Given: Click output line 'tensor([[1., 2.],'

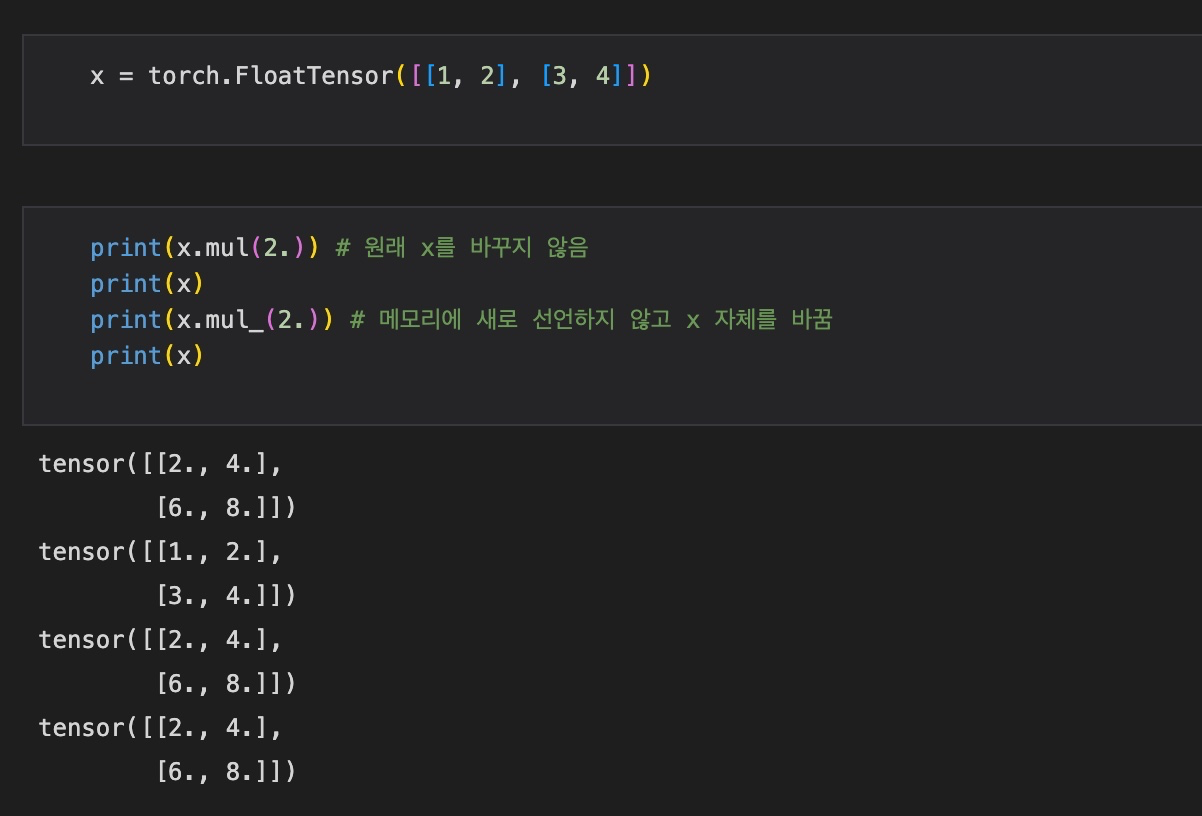Looking at the screenshot, I should click(x=161, y=552).
